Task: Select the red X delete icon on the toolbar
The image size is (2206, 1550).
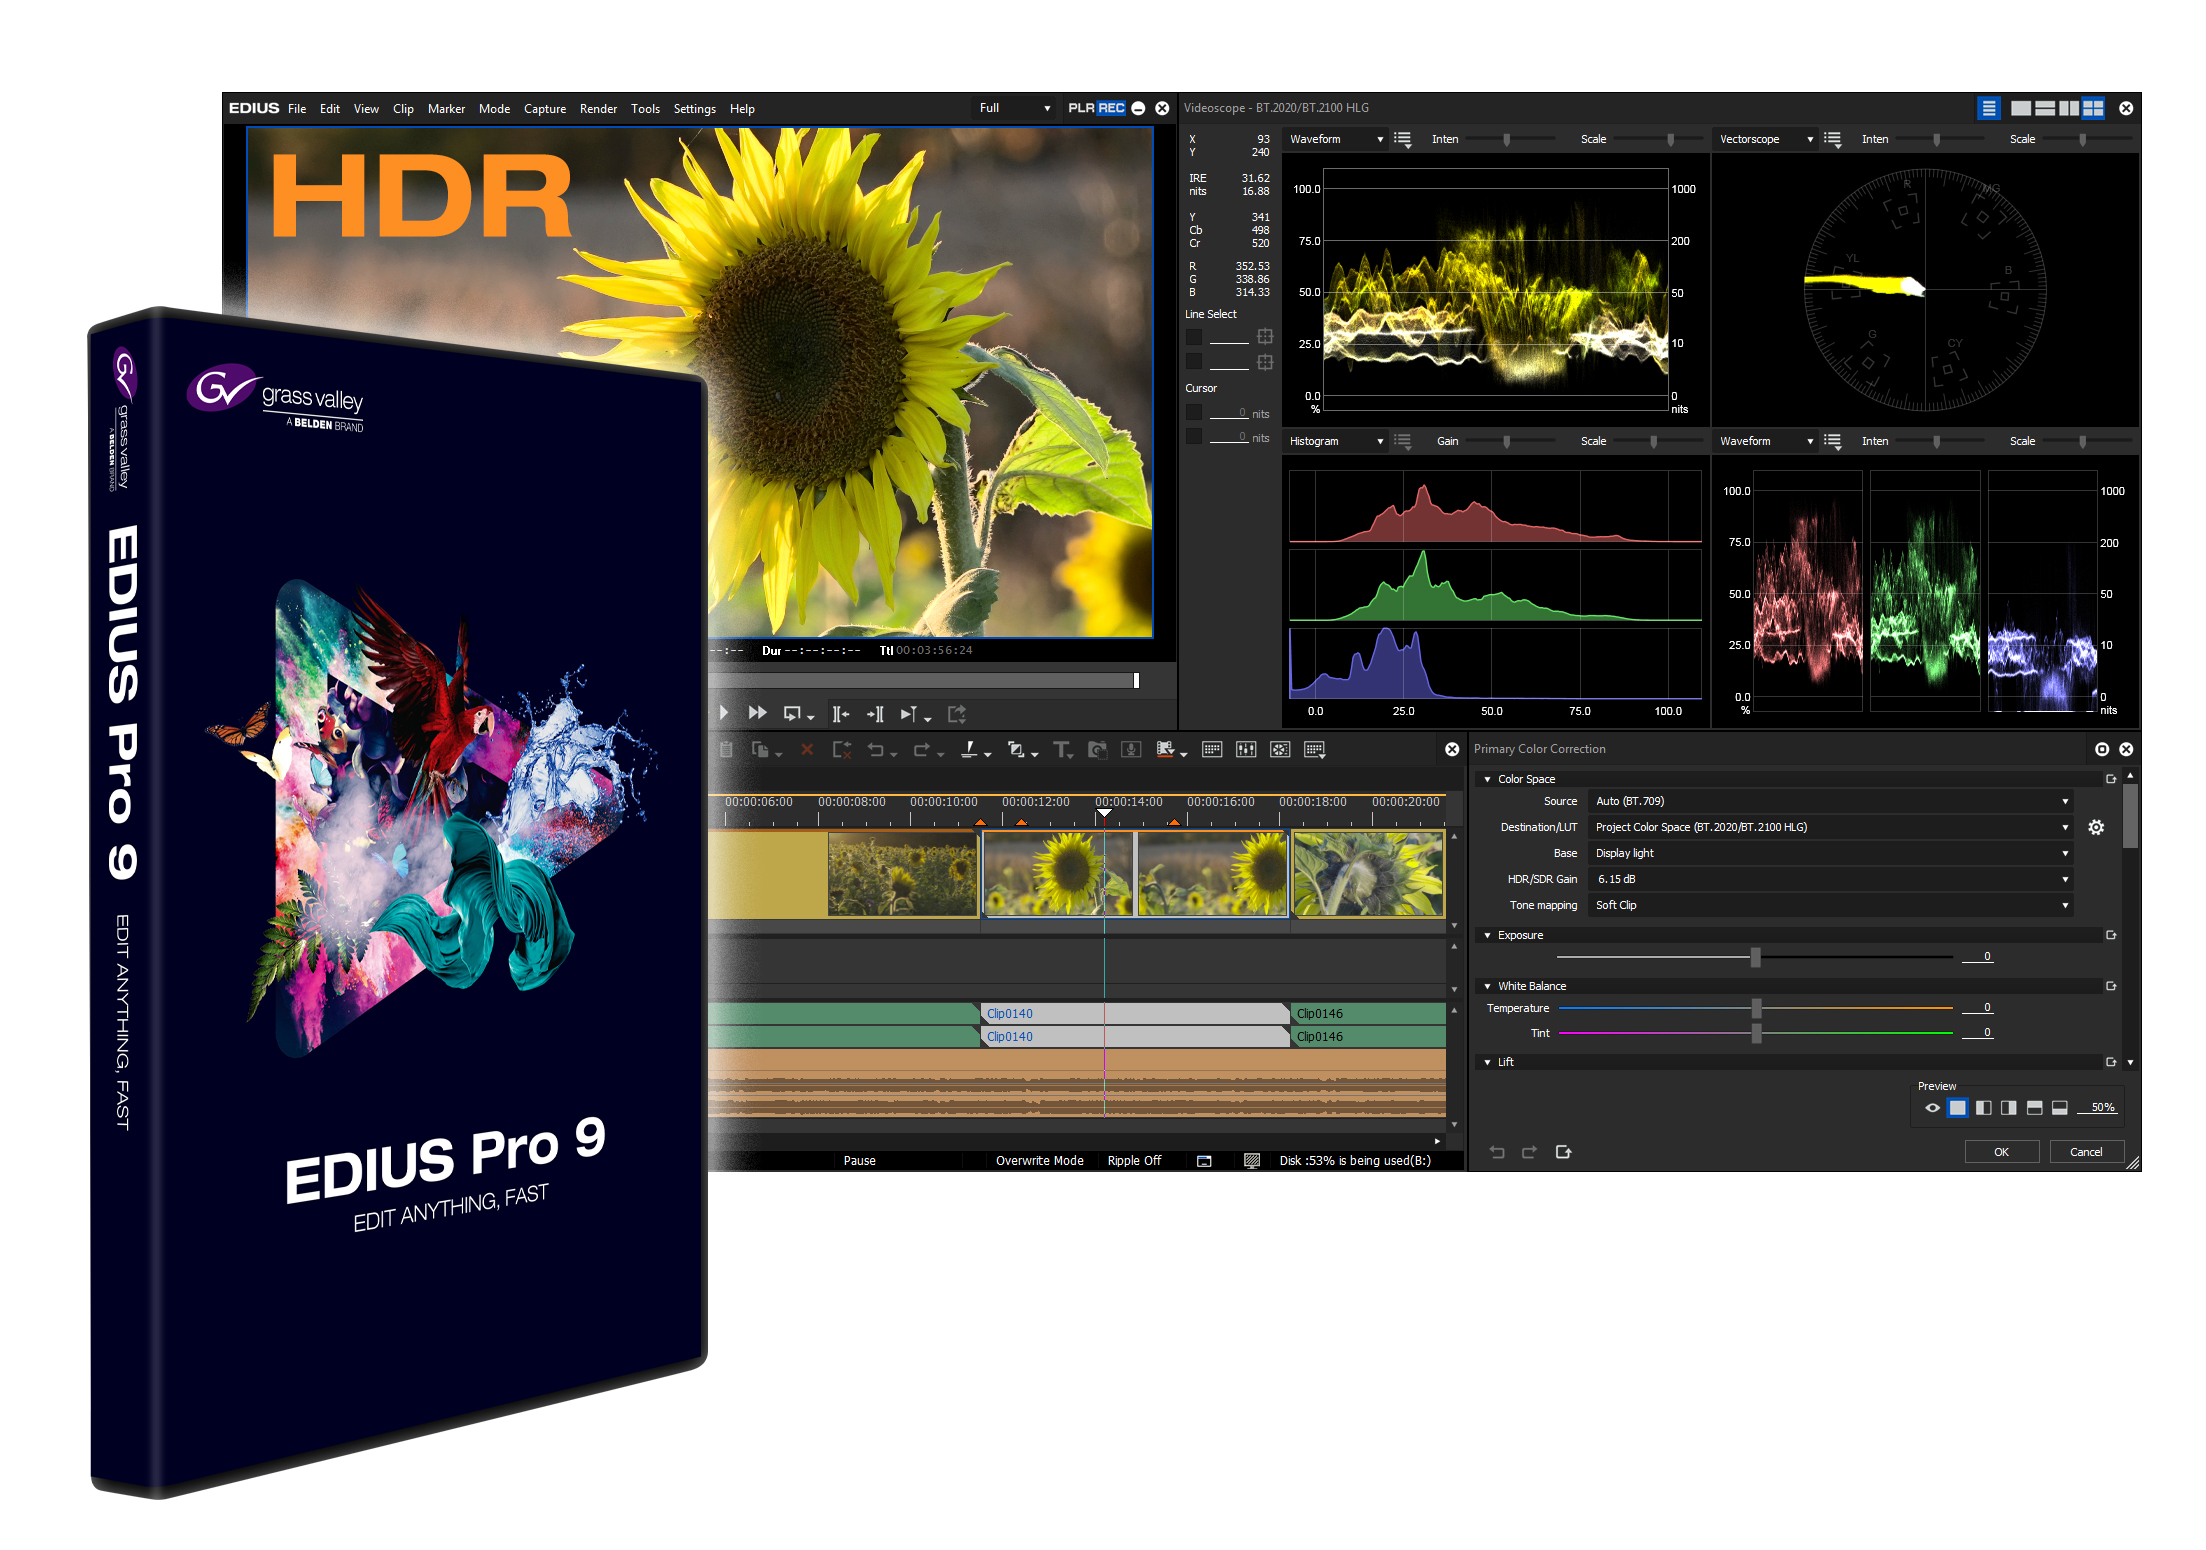Action: point(807,750)
